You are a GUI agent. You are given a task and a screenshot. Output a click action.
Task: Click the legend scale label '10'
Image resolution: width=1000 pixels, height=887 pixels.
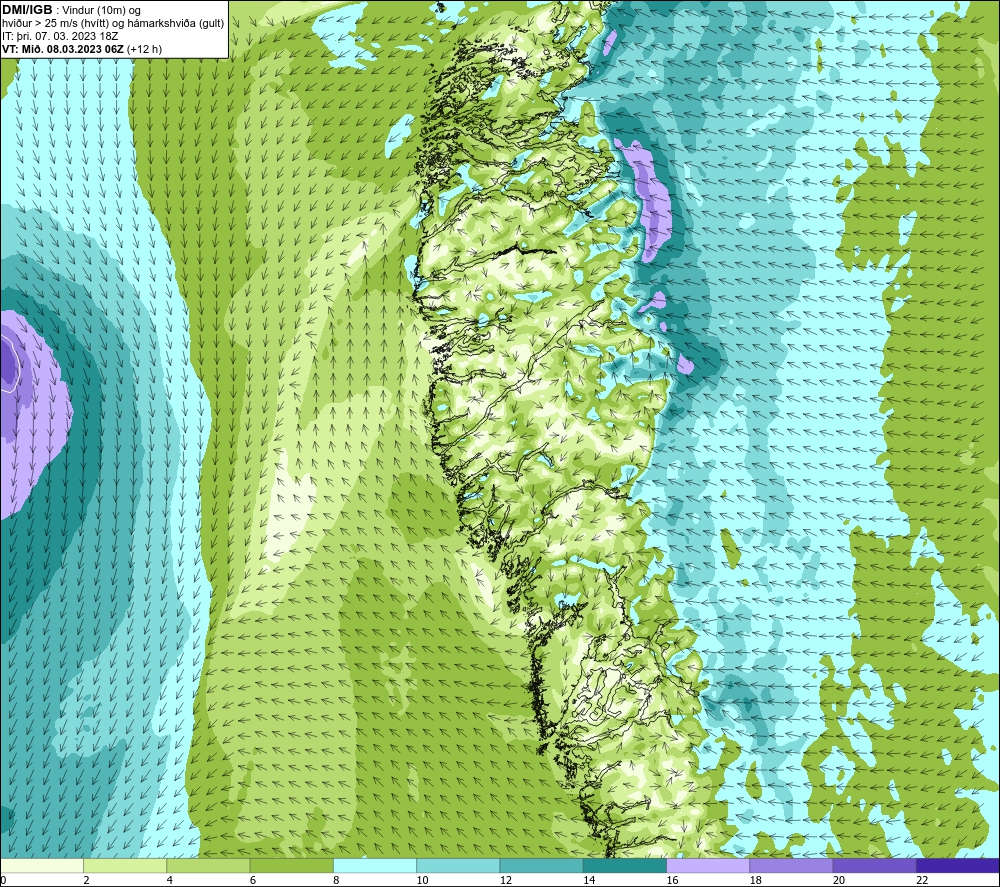422,880
